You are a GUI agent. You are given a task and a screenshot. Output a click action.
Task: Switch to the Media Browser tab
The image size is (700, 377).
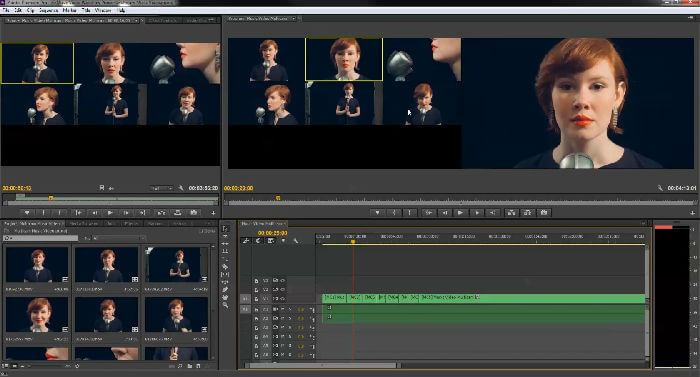pyautogui.click(x=83, y=223)
